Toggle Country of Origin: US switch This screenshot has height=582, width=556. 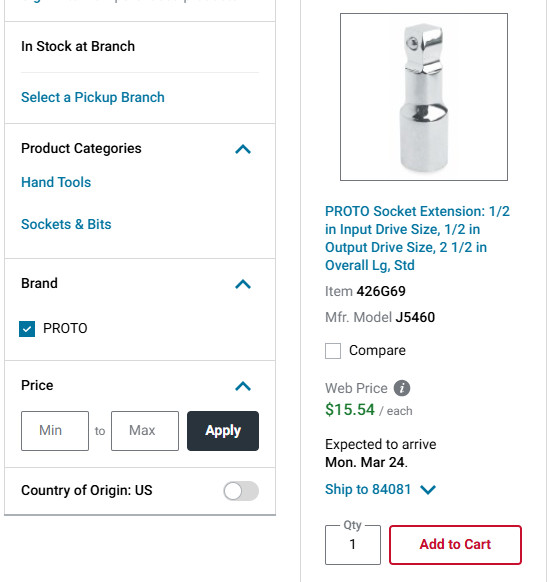(241, 491)
